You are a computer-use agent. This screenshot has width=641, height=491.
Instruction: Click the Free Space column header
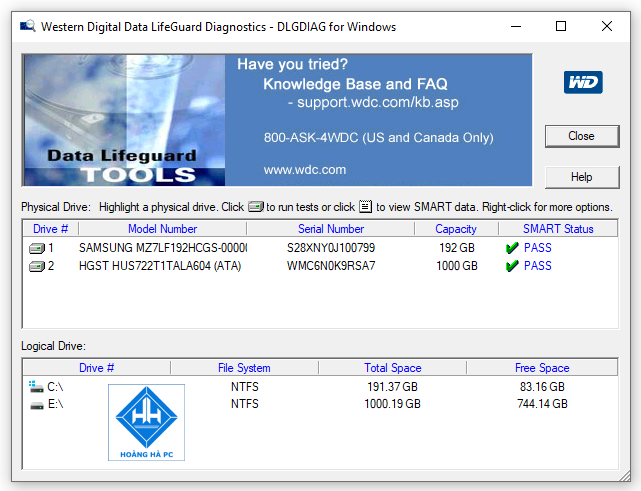tap(542, 368)
